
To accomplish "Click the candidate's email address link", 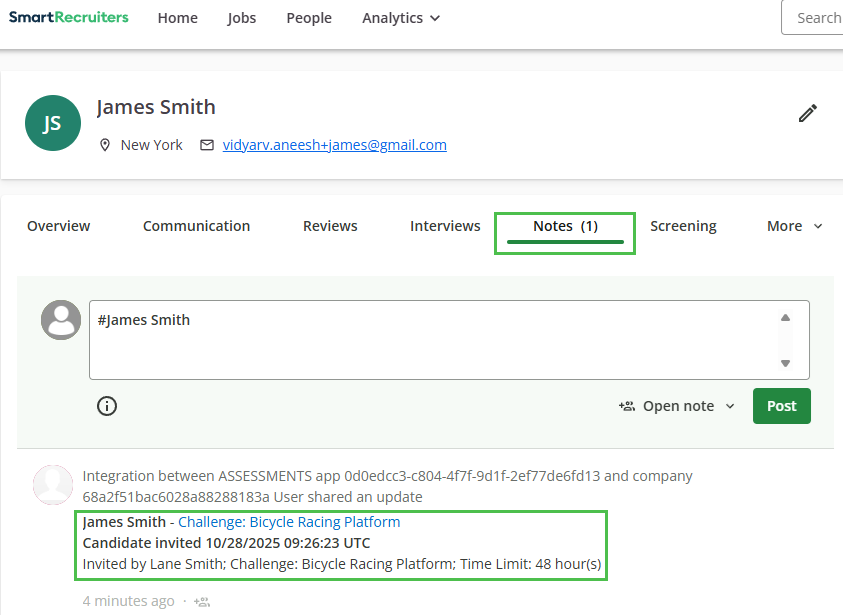I will tap(334, 145).
